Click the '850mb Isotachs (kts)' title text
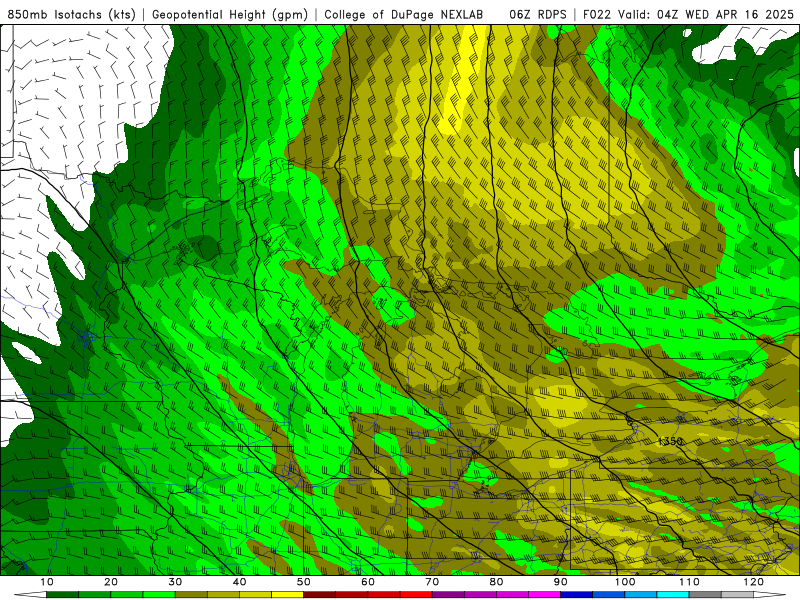Screen dimensions: 800x600 click(x=71, y=14)
